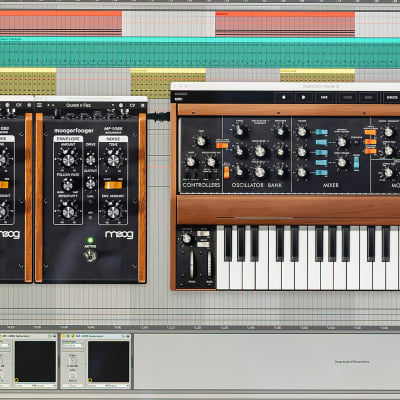Select the cyan clip in arrangement view
This screenshot has width=400, height=400.
[200, 52]
